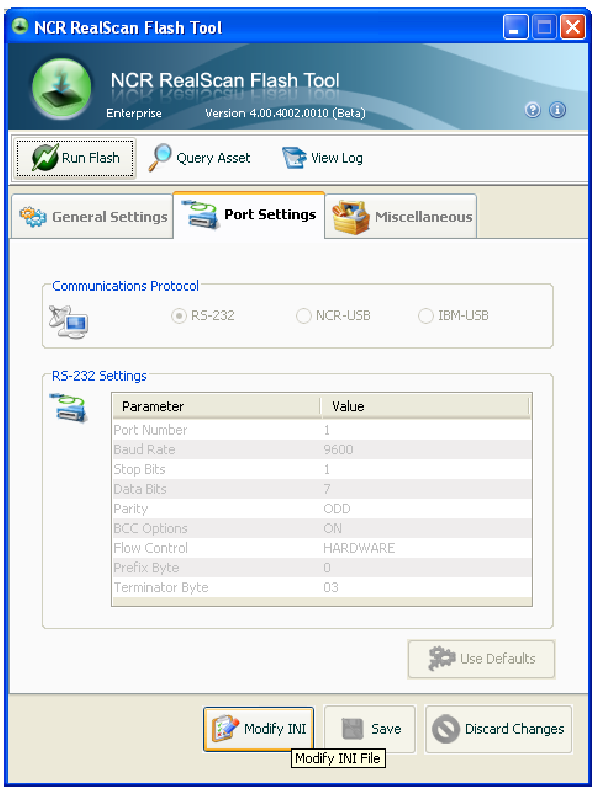The width and height of the screenshot is (597, 793).
Task: Click the Discard Changes button
Action: click(498, 729)
